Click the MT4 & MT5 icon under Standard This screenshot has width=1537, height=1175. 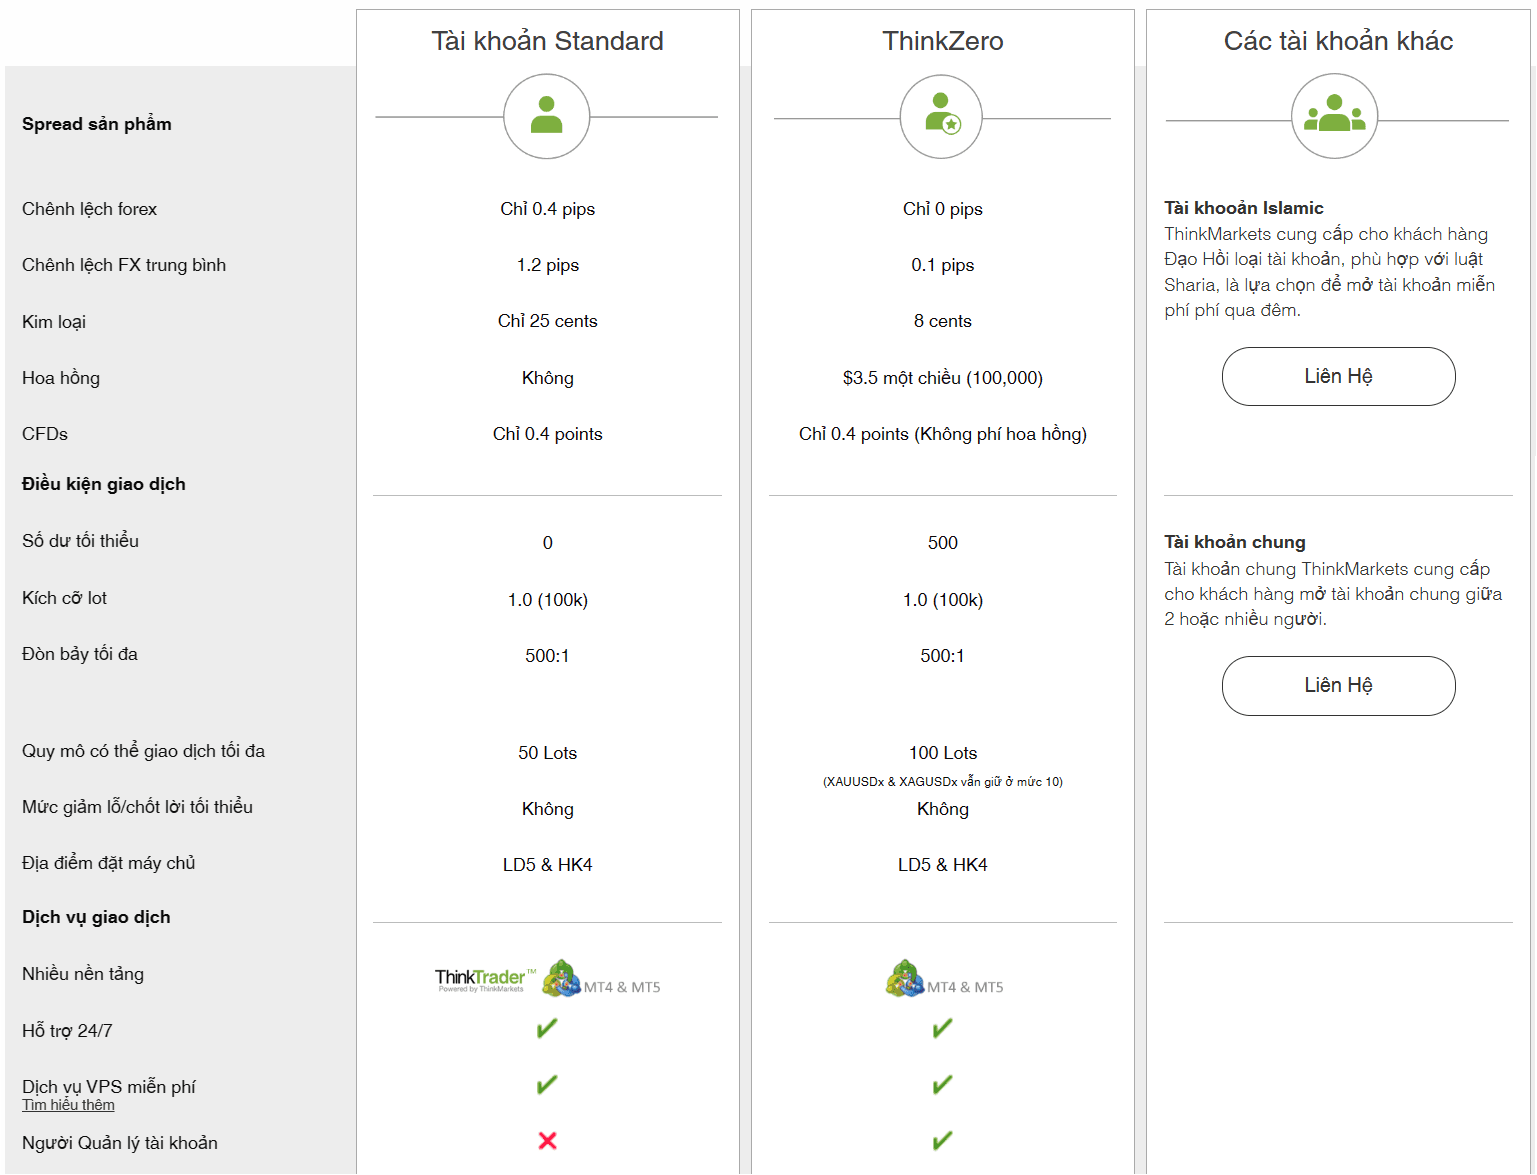[x=601, y=979]
